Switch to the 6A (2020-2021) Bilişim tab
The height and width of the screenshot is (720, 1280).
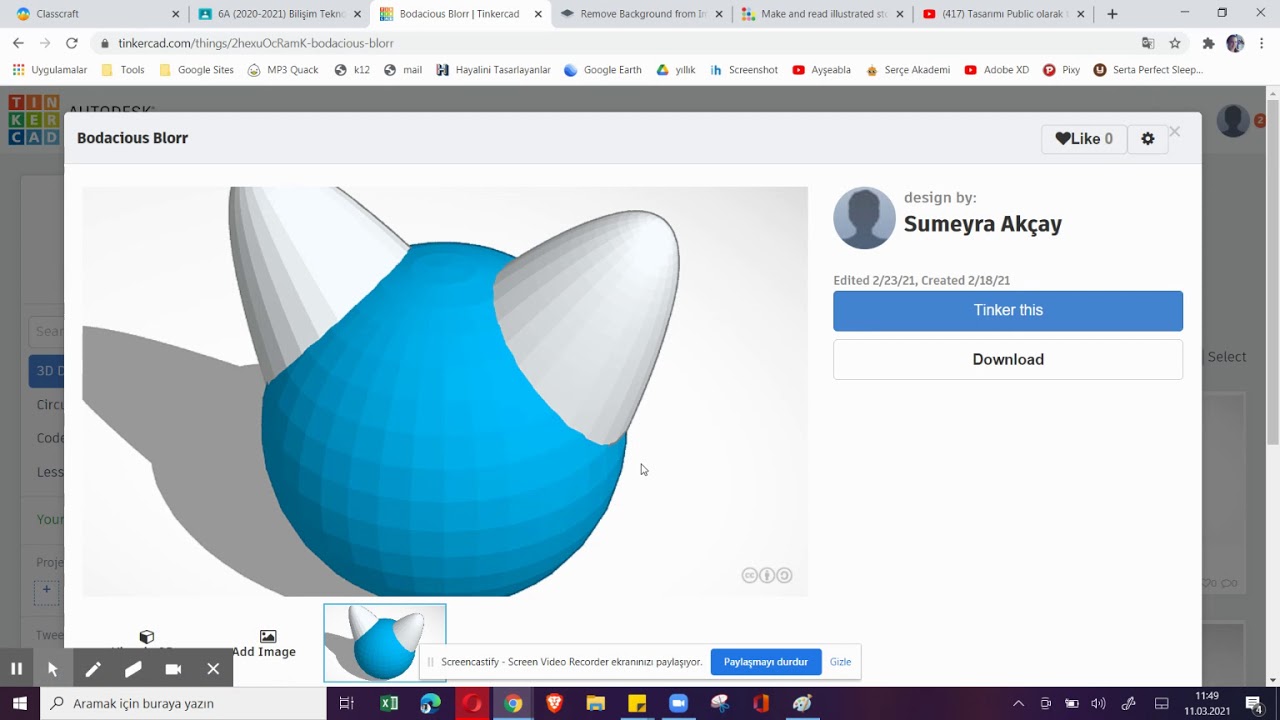click(279, 14)
